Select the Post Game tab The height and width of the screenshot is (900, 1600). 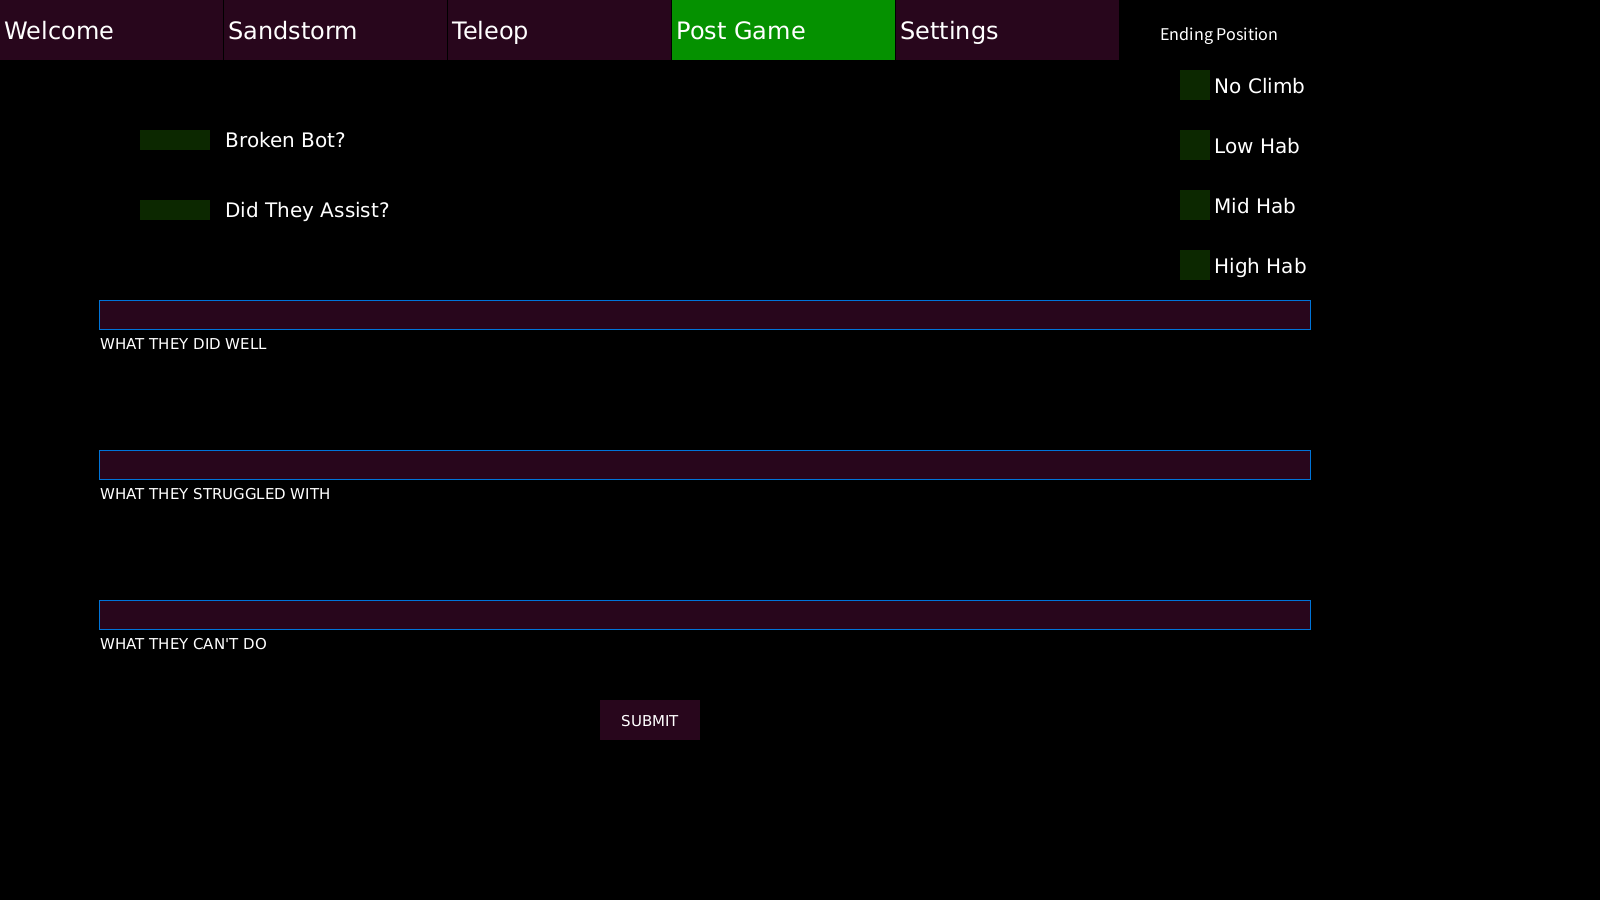coord(783,30)
